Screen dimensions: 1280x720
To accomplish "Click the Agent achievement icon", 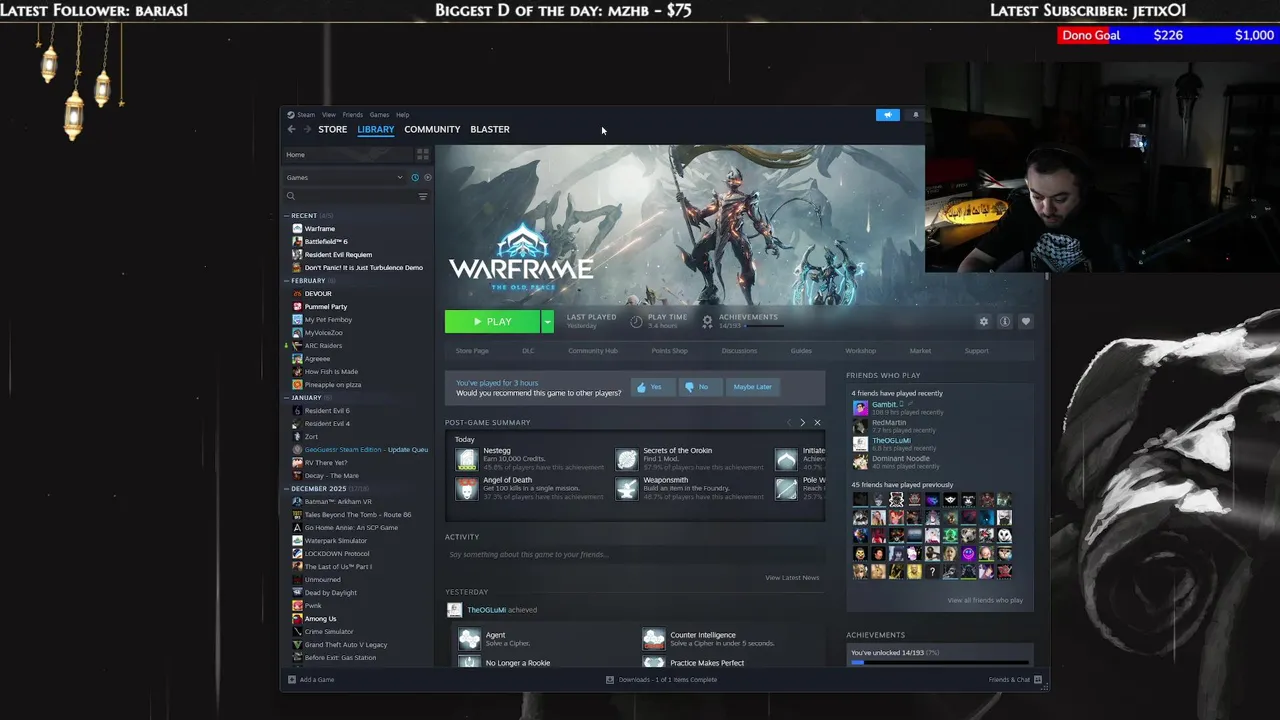I will click(x=469, y=638).
